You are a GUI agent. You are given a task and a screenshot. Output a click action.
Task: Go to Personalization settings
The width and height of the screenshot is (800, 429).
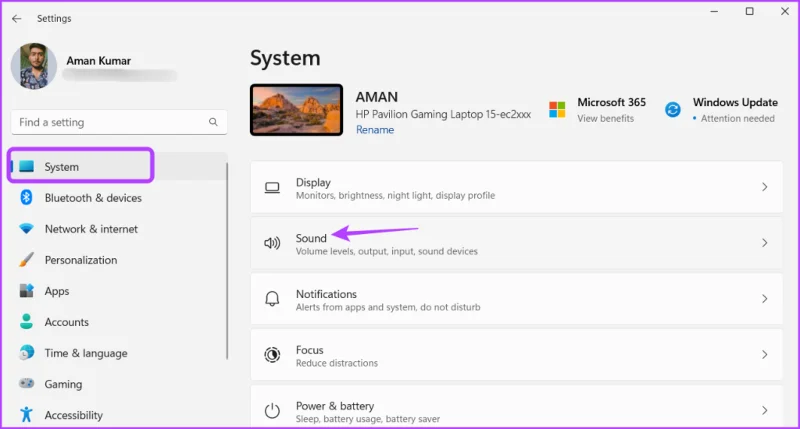(81, 260)
